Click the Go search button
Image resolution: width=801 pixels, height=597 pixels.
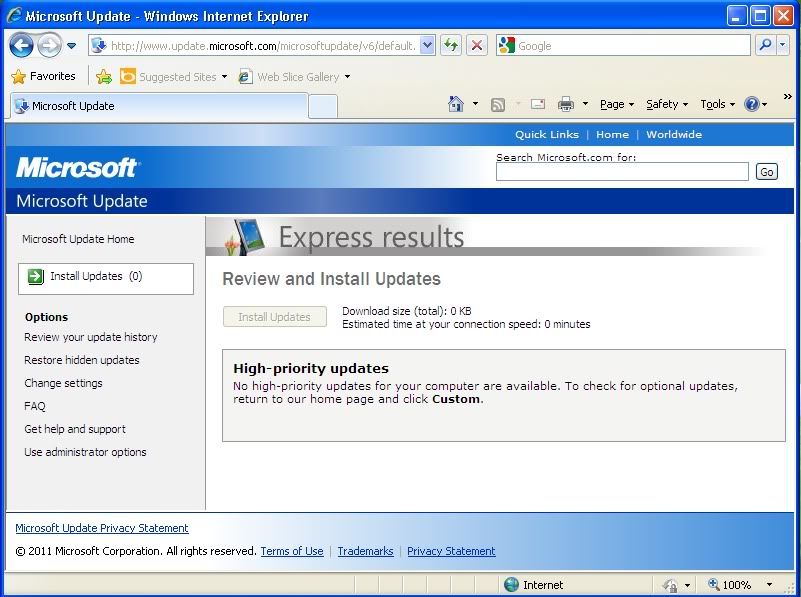(x=766, y=172)
